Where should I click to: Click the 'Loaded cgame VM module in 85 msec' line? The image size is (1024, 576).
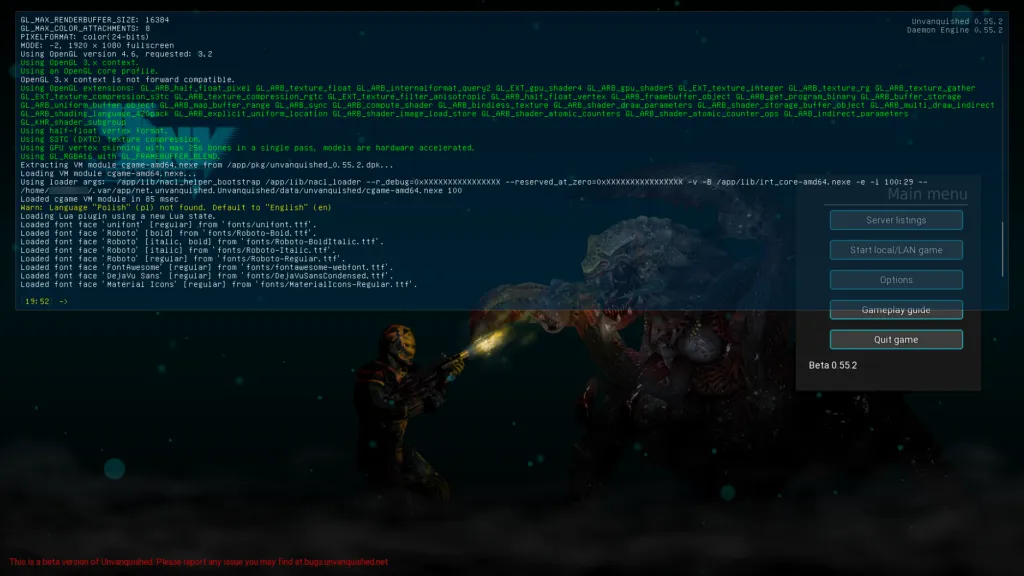99,199
